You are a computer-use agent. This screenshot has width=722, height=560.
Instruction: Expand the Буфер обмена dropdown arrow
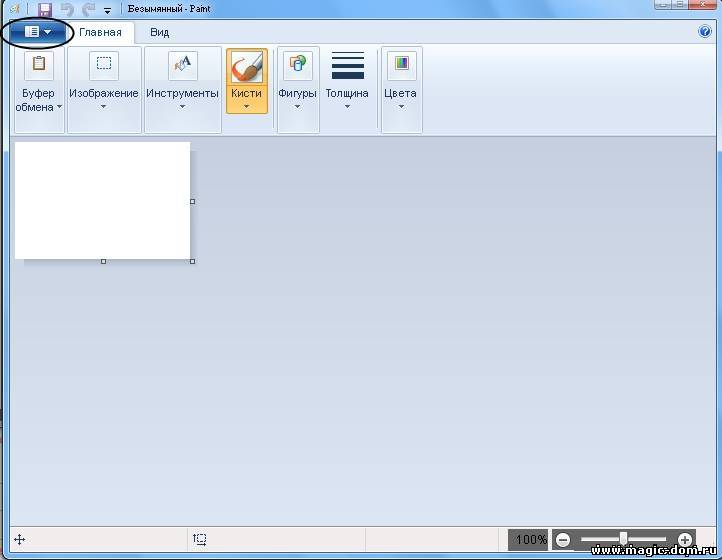(59, 107)
